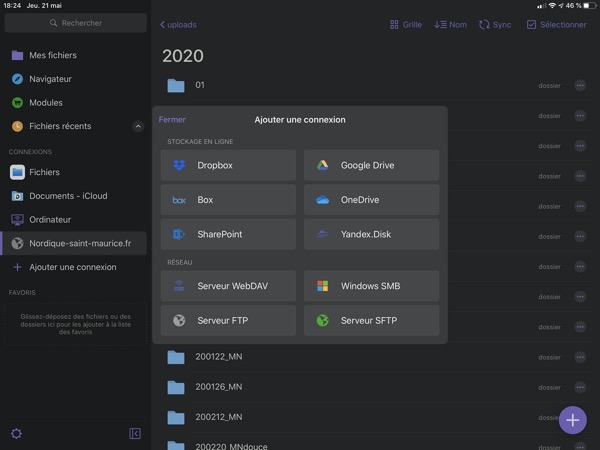Click the Rechercher search field

76,22
